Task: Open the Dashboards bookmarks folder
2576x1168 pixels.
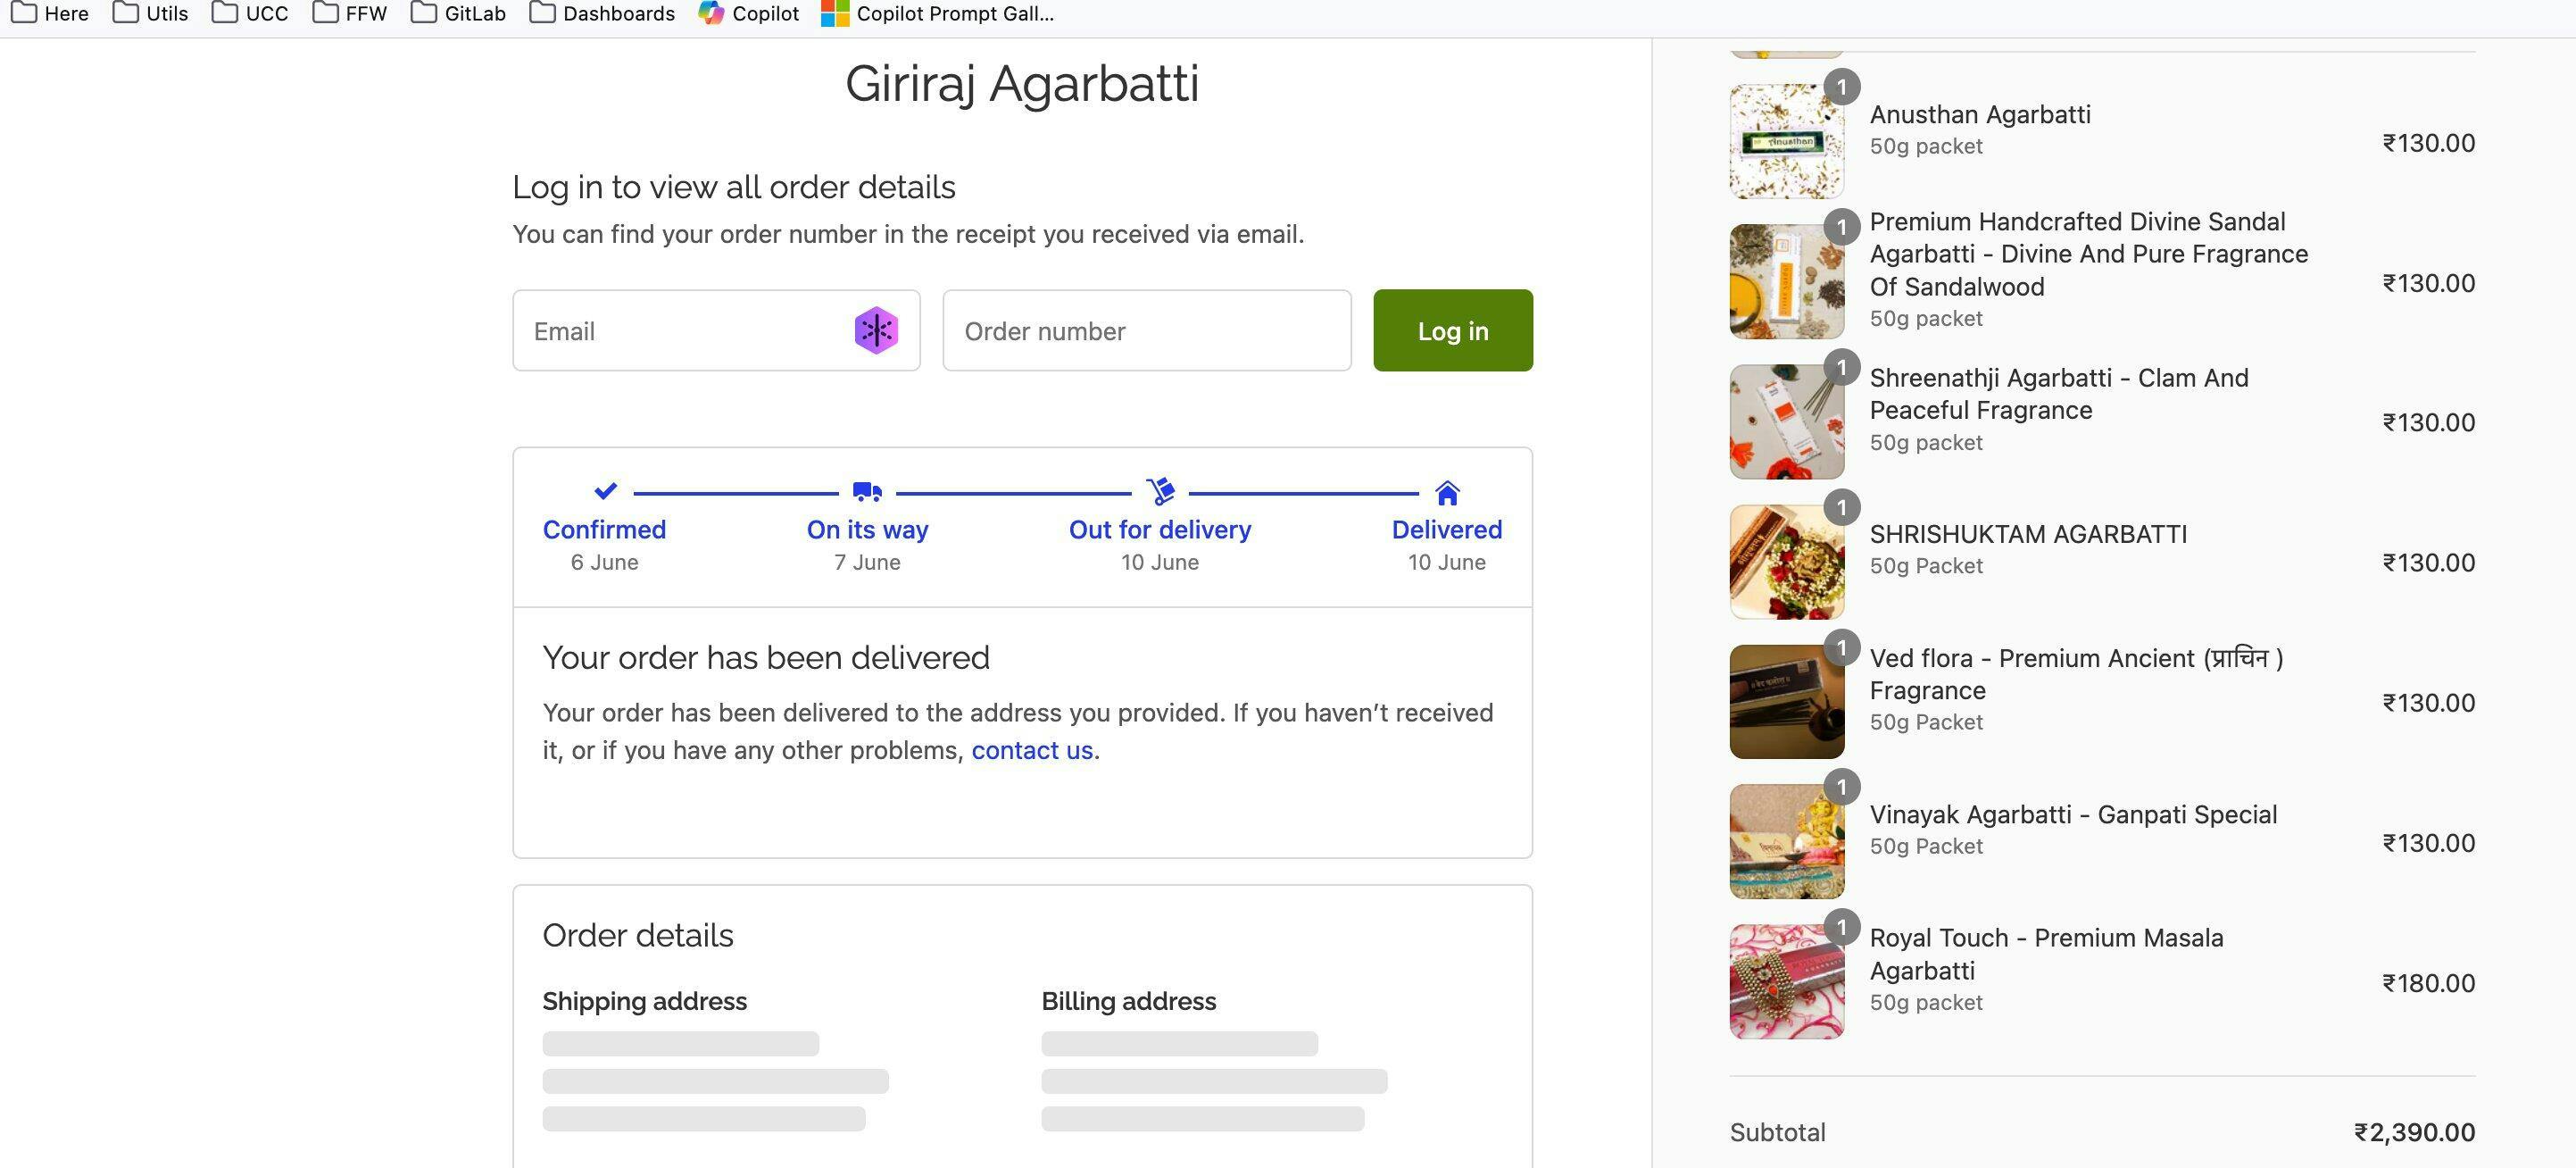Action: (x=602, y=14)
